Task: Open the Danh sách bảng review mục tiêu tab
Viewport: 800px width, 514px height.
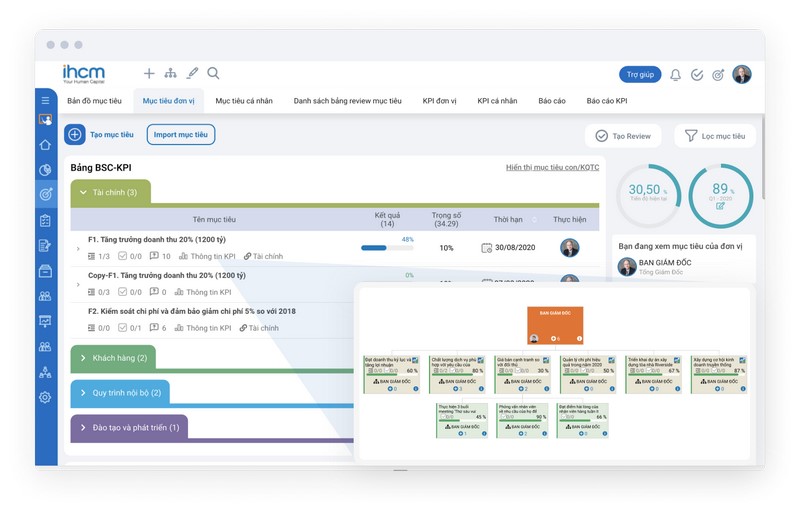Action: 347,101
